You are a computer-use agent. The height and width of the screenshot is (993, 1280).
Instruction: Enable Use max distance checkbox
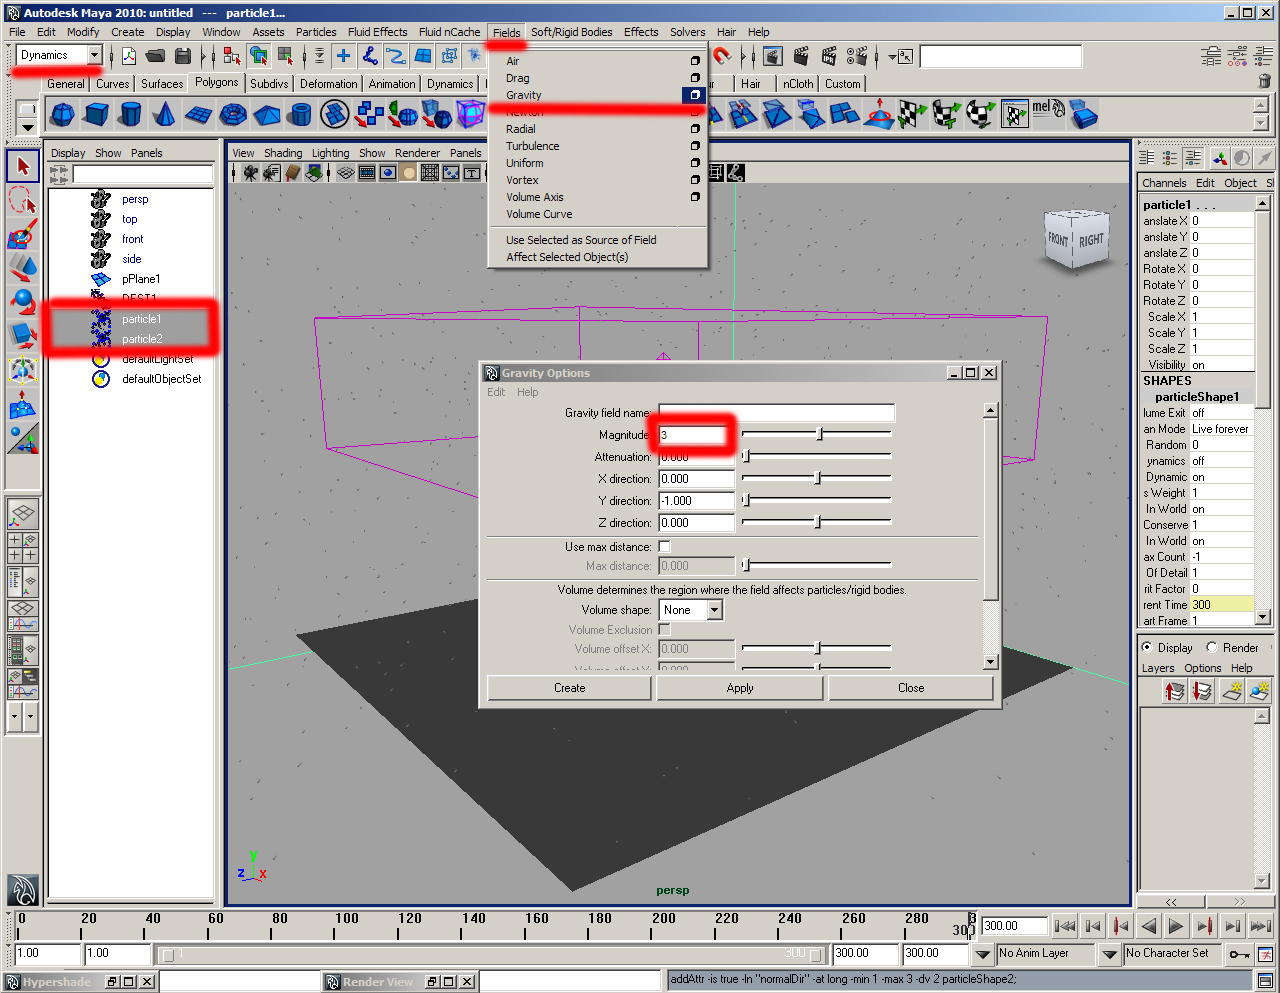tap(664, 547)
